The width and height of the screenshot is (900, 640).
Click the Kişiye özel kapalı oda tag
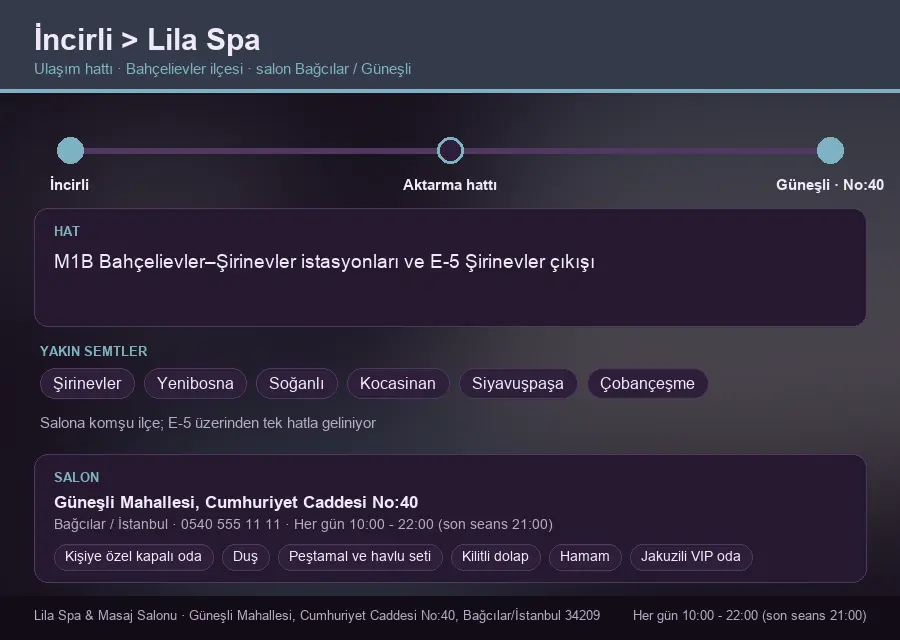pyautogui.click(x=133, y=557)
